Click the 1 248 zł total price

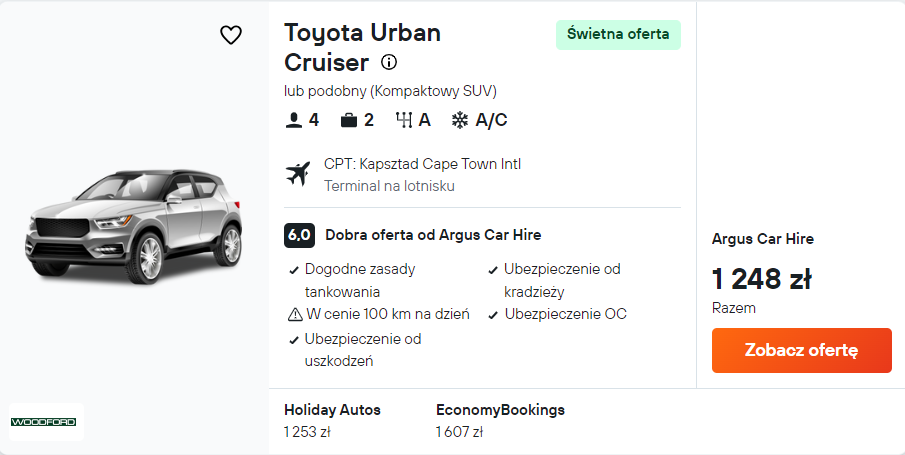pos(761,279)
